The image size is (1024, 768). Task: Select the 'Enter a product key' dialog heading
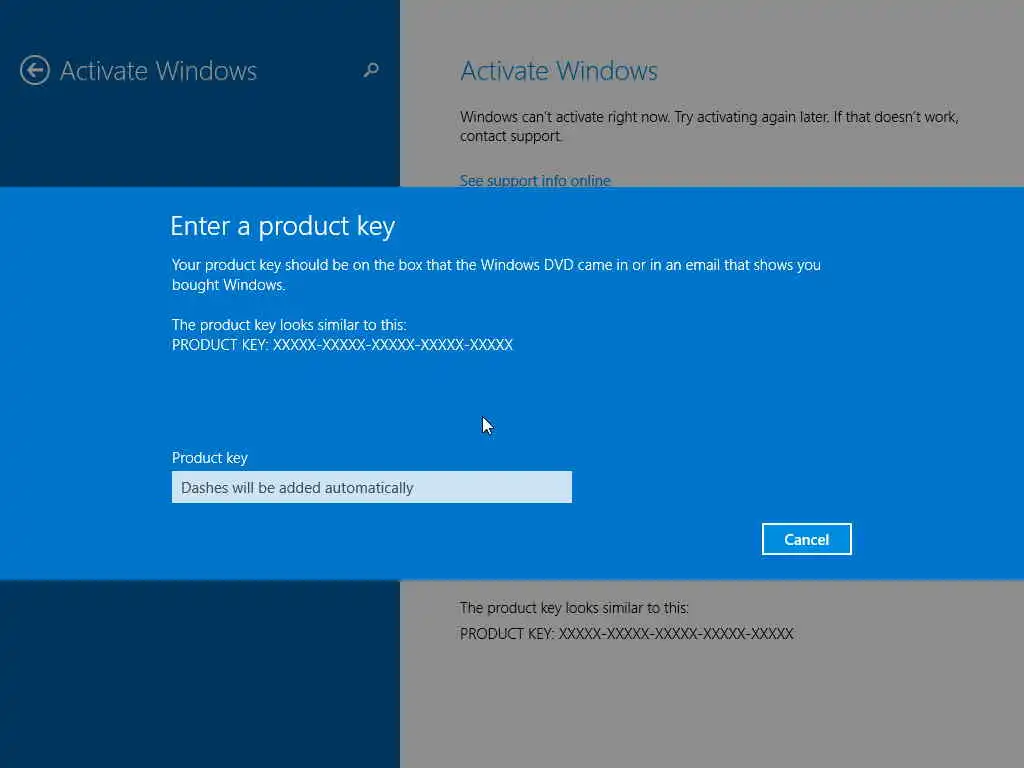pos(282,227)
